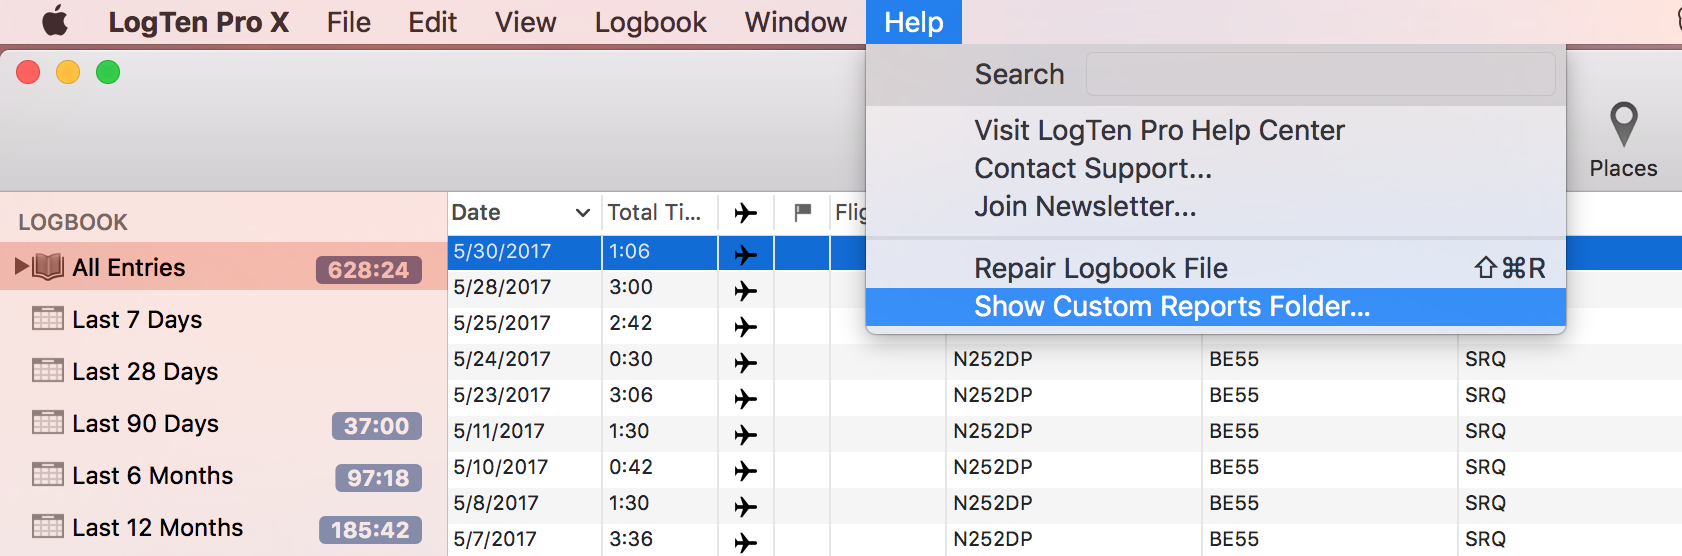This screenshot has width=1682, height=556.
Task: Select the 5/11/2017 entry date
Action: click(x=499, y=431)
